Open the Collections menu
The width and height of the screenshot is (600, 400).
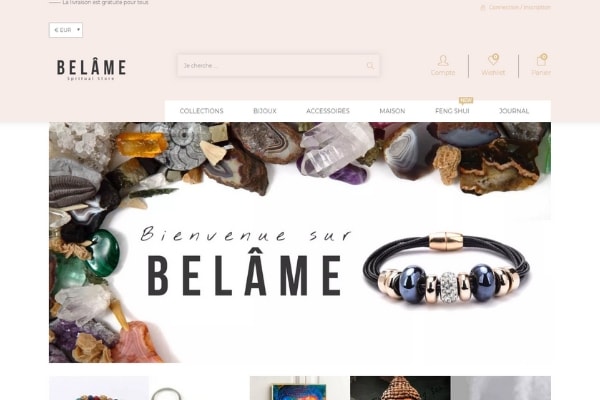tap(202, 111)
